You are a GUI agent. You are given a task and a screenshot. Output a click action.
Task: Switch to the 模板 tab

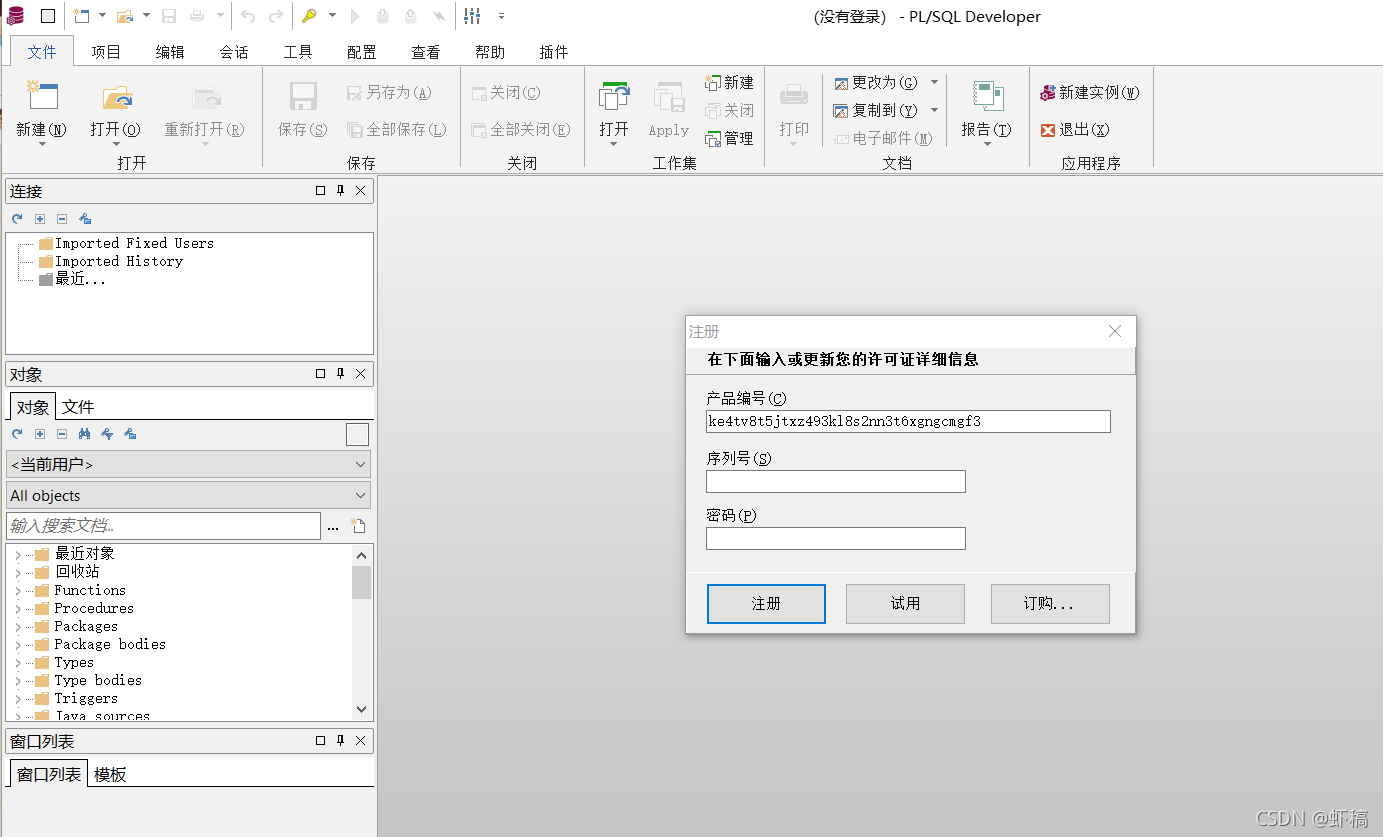[x=110, y=773]
